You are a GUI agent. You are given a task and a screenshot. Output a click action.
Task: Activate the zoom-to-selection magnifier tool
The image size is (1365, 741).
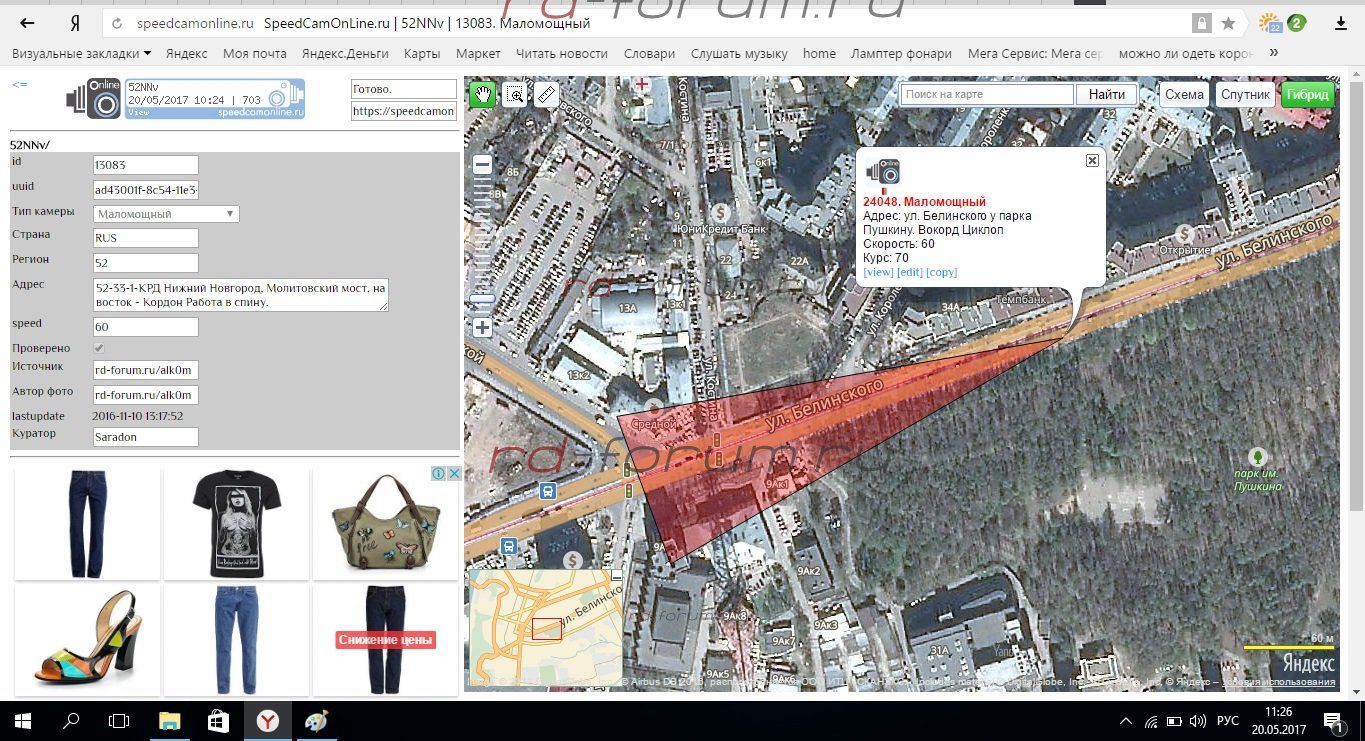pyautogui.click(x=514, y=95)
